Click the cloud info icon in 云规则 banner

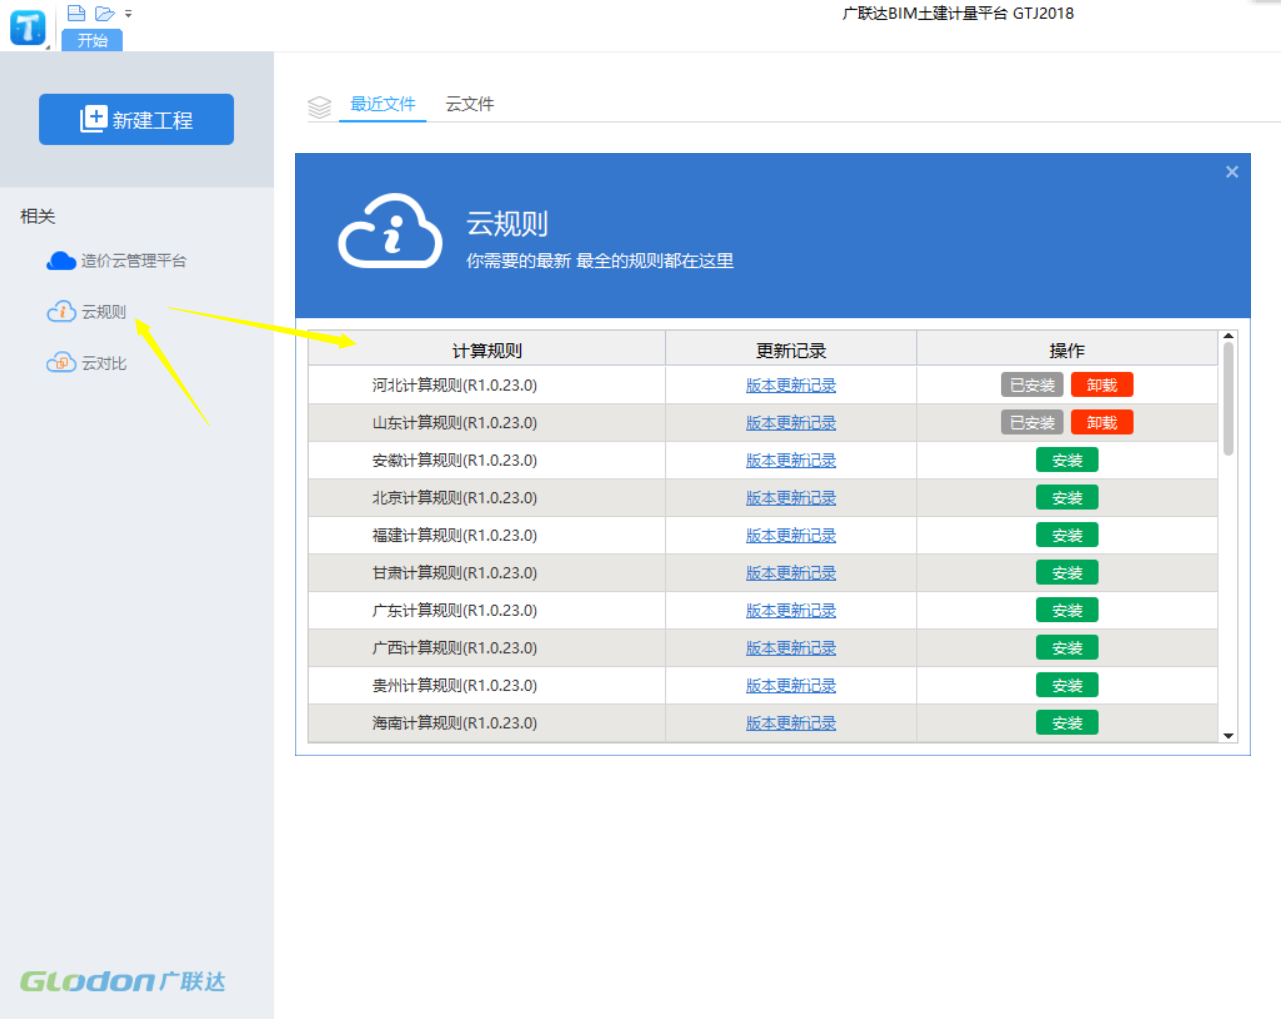[391, 231]
